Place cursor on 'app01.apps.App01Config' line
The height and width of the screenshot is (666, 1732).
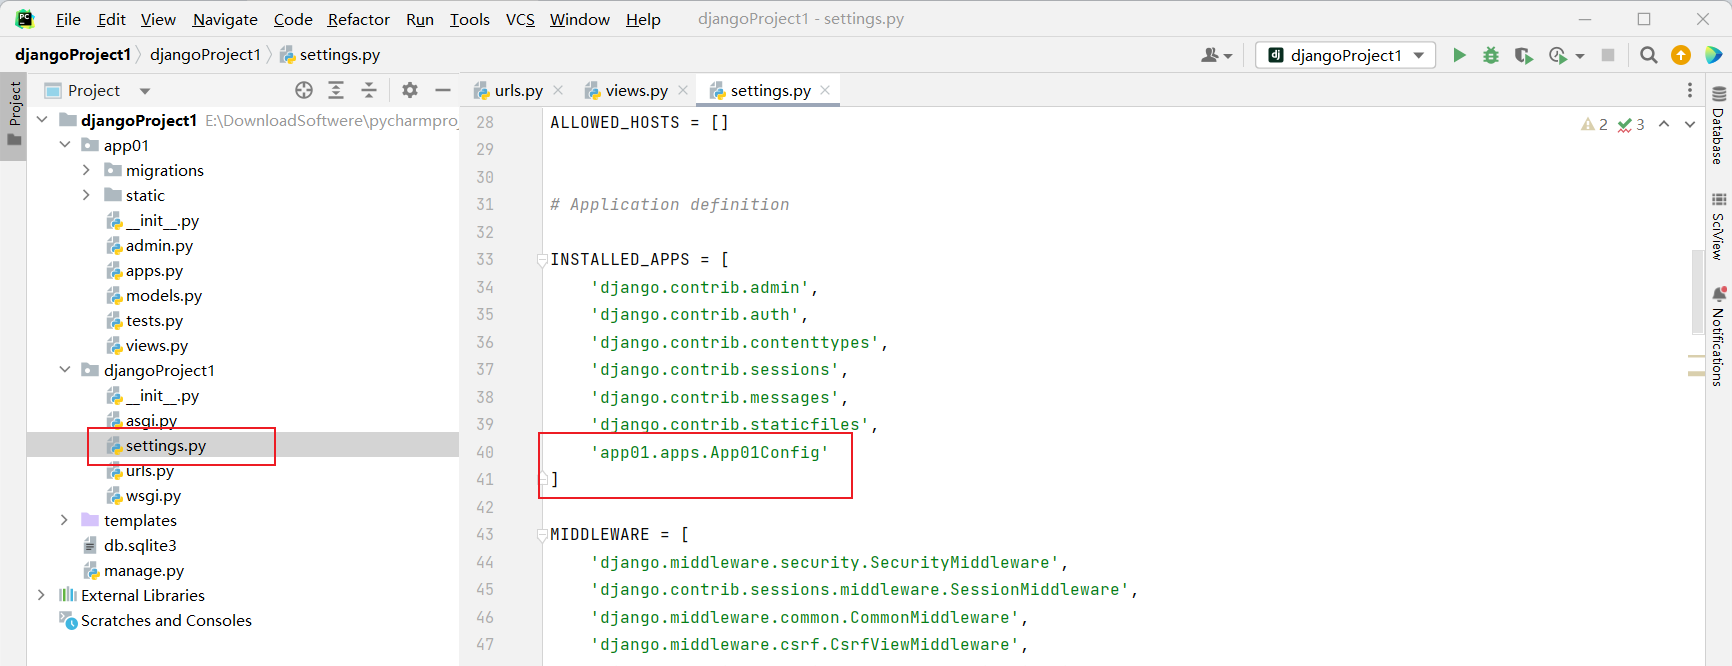coord(709,452)
